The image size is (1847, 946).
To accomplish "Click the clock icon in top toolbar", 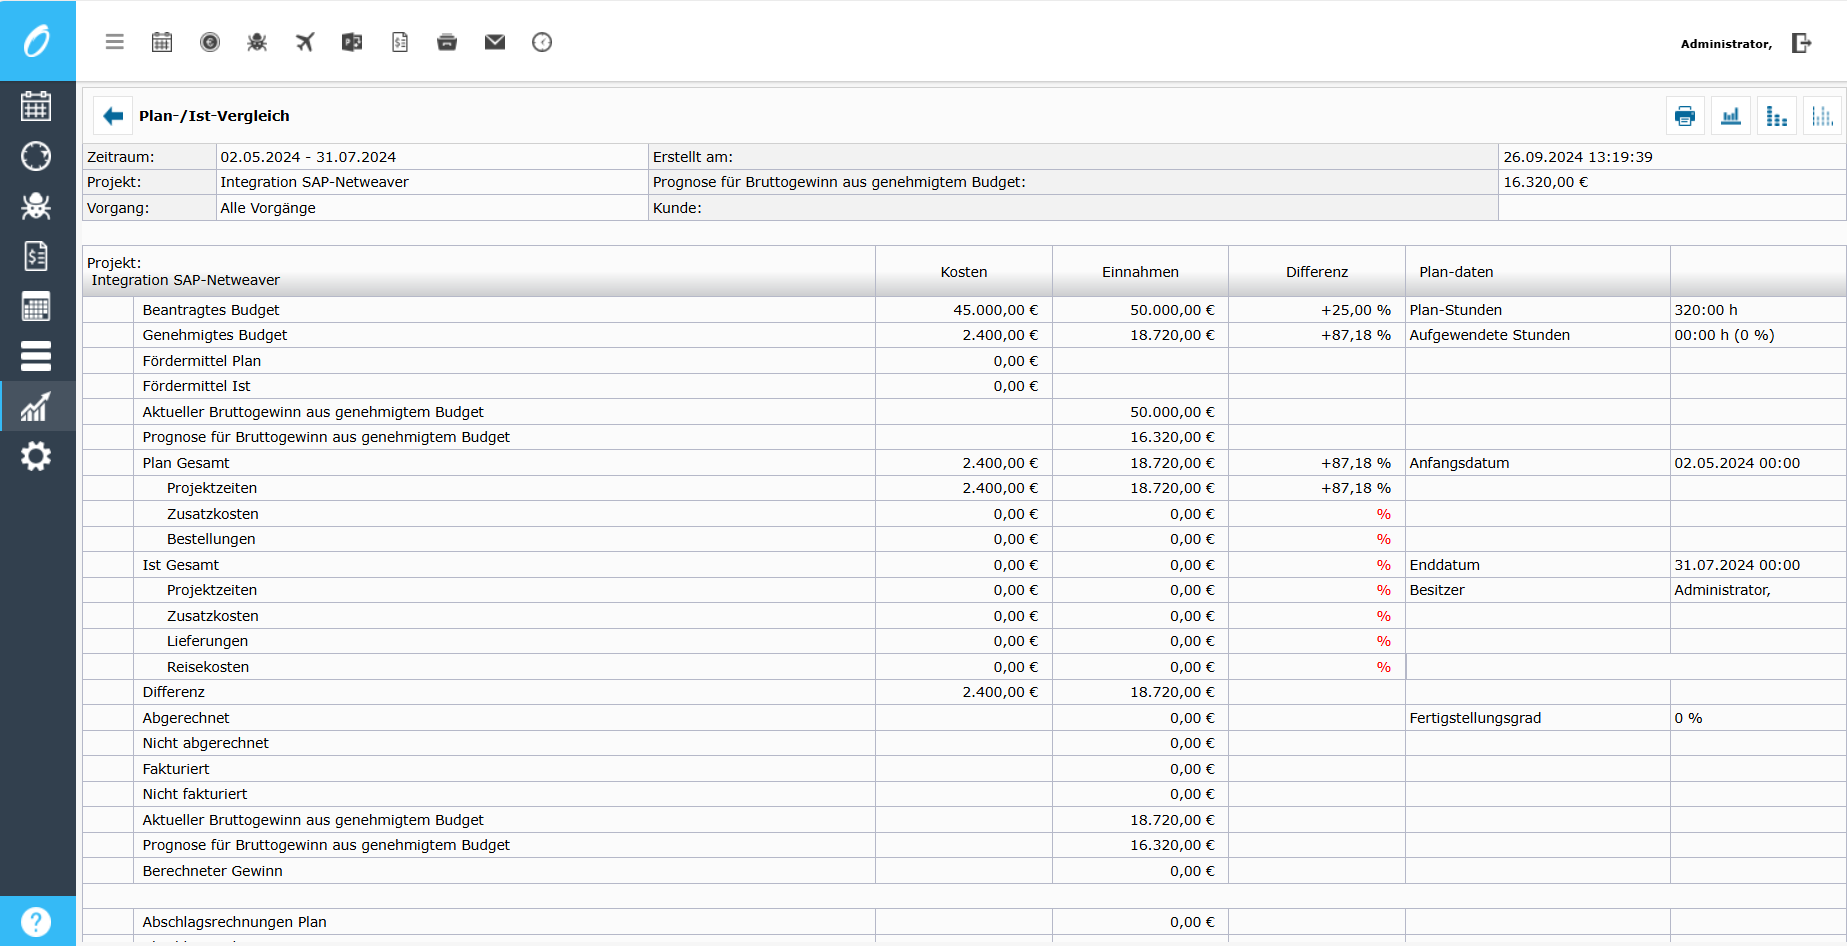I will coord(542,42).
